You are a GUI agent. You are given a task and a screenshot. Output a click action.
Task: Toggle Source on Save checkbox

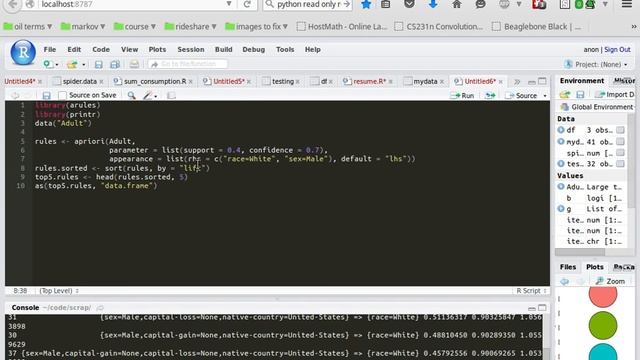pyautogui.click(x=62, y=96)
